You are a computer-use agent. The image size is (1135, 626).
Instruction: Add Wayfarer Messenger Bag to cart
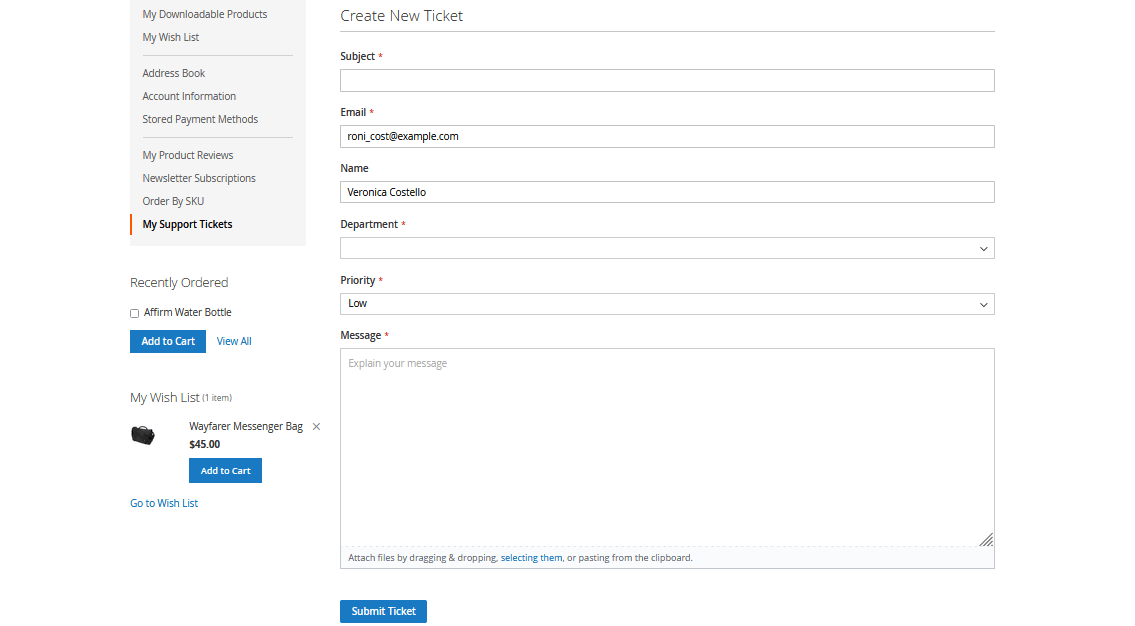pos(225,471)
